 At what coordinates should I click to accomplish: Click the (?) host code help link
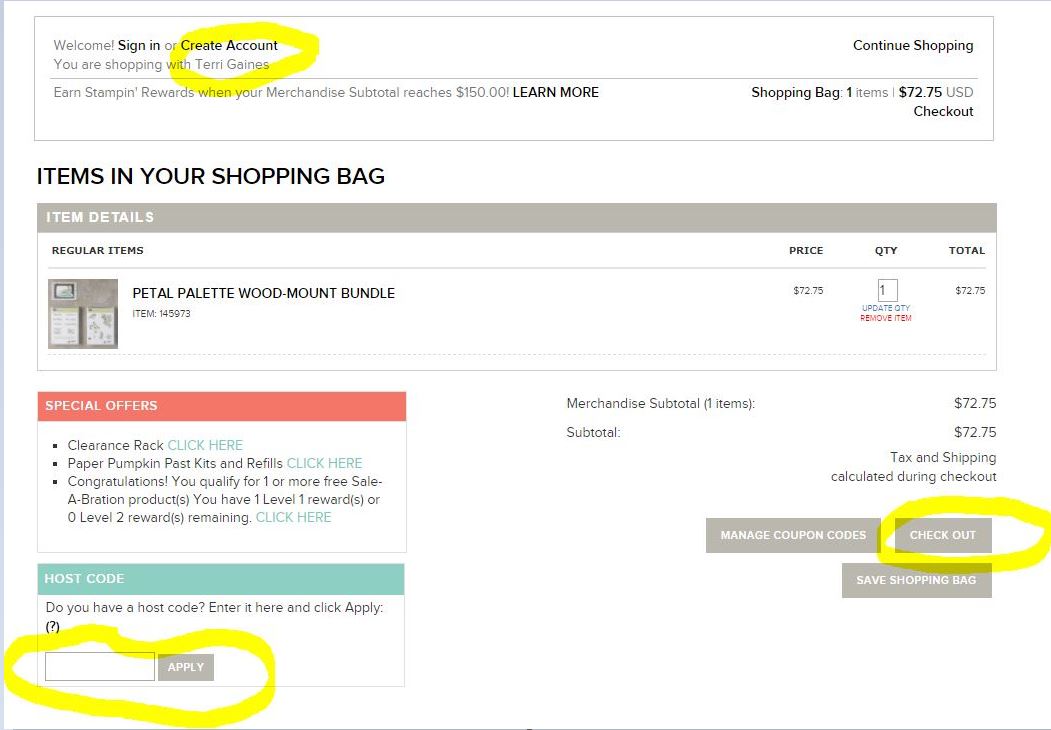[53, 626]
